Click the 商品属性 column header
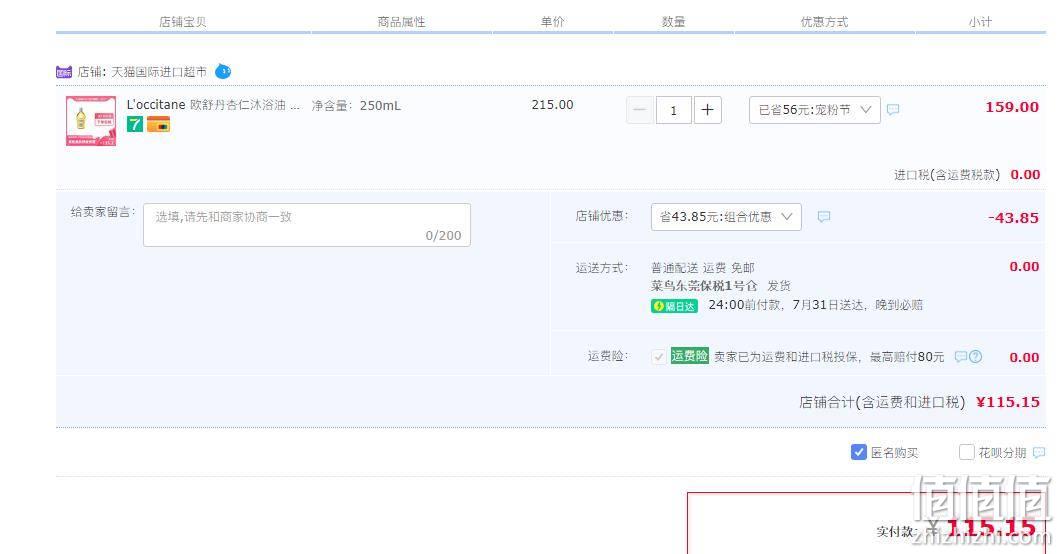This screenshot has height=554, width=1061. pos(401,22)
